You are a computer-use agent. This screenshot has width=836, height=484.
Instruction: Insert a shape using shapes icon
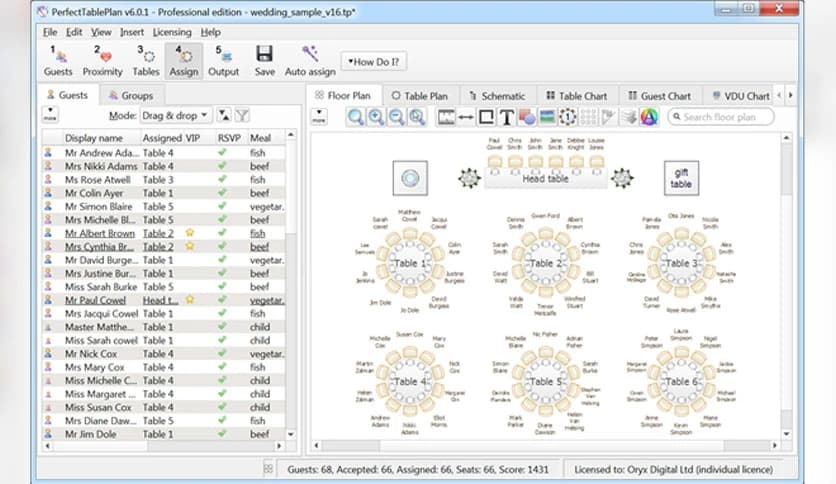coord(527,117)
